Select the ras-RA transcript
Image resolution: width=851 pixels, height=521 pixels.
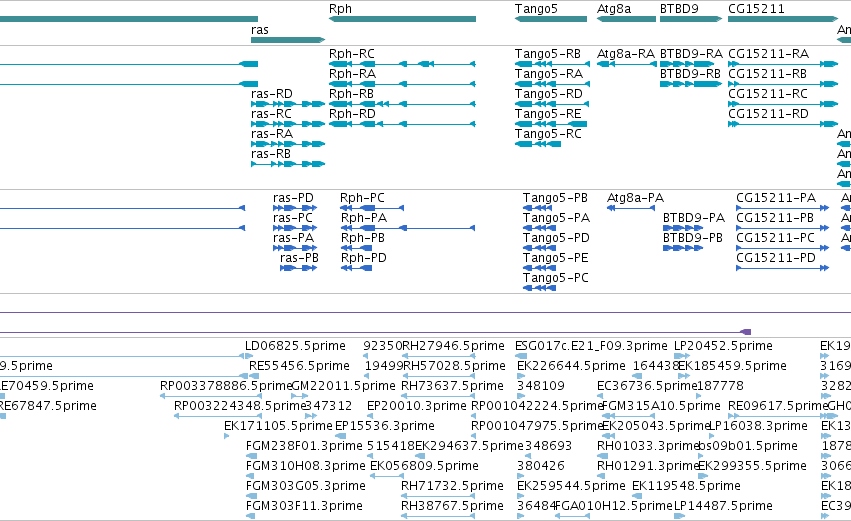coord(288,144)
